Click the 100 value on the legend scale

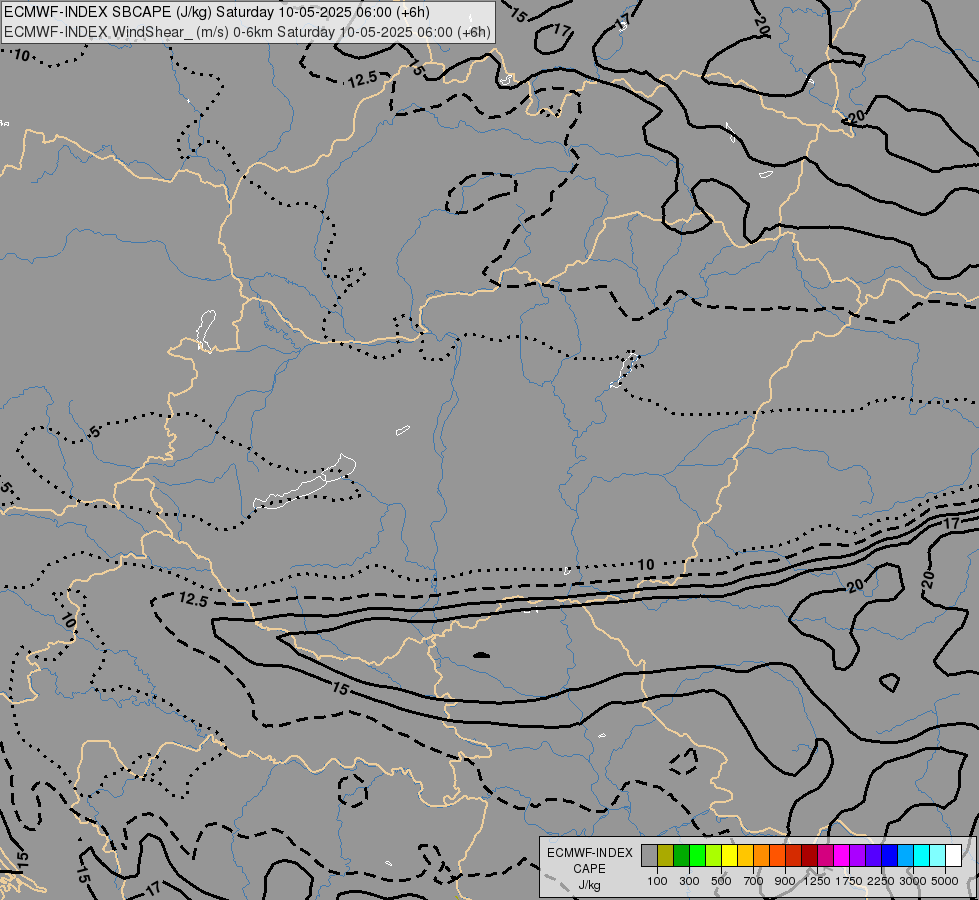tap(657, 881)
